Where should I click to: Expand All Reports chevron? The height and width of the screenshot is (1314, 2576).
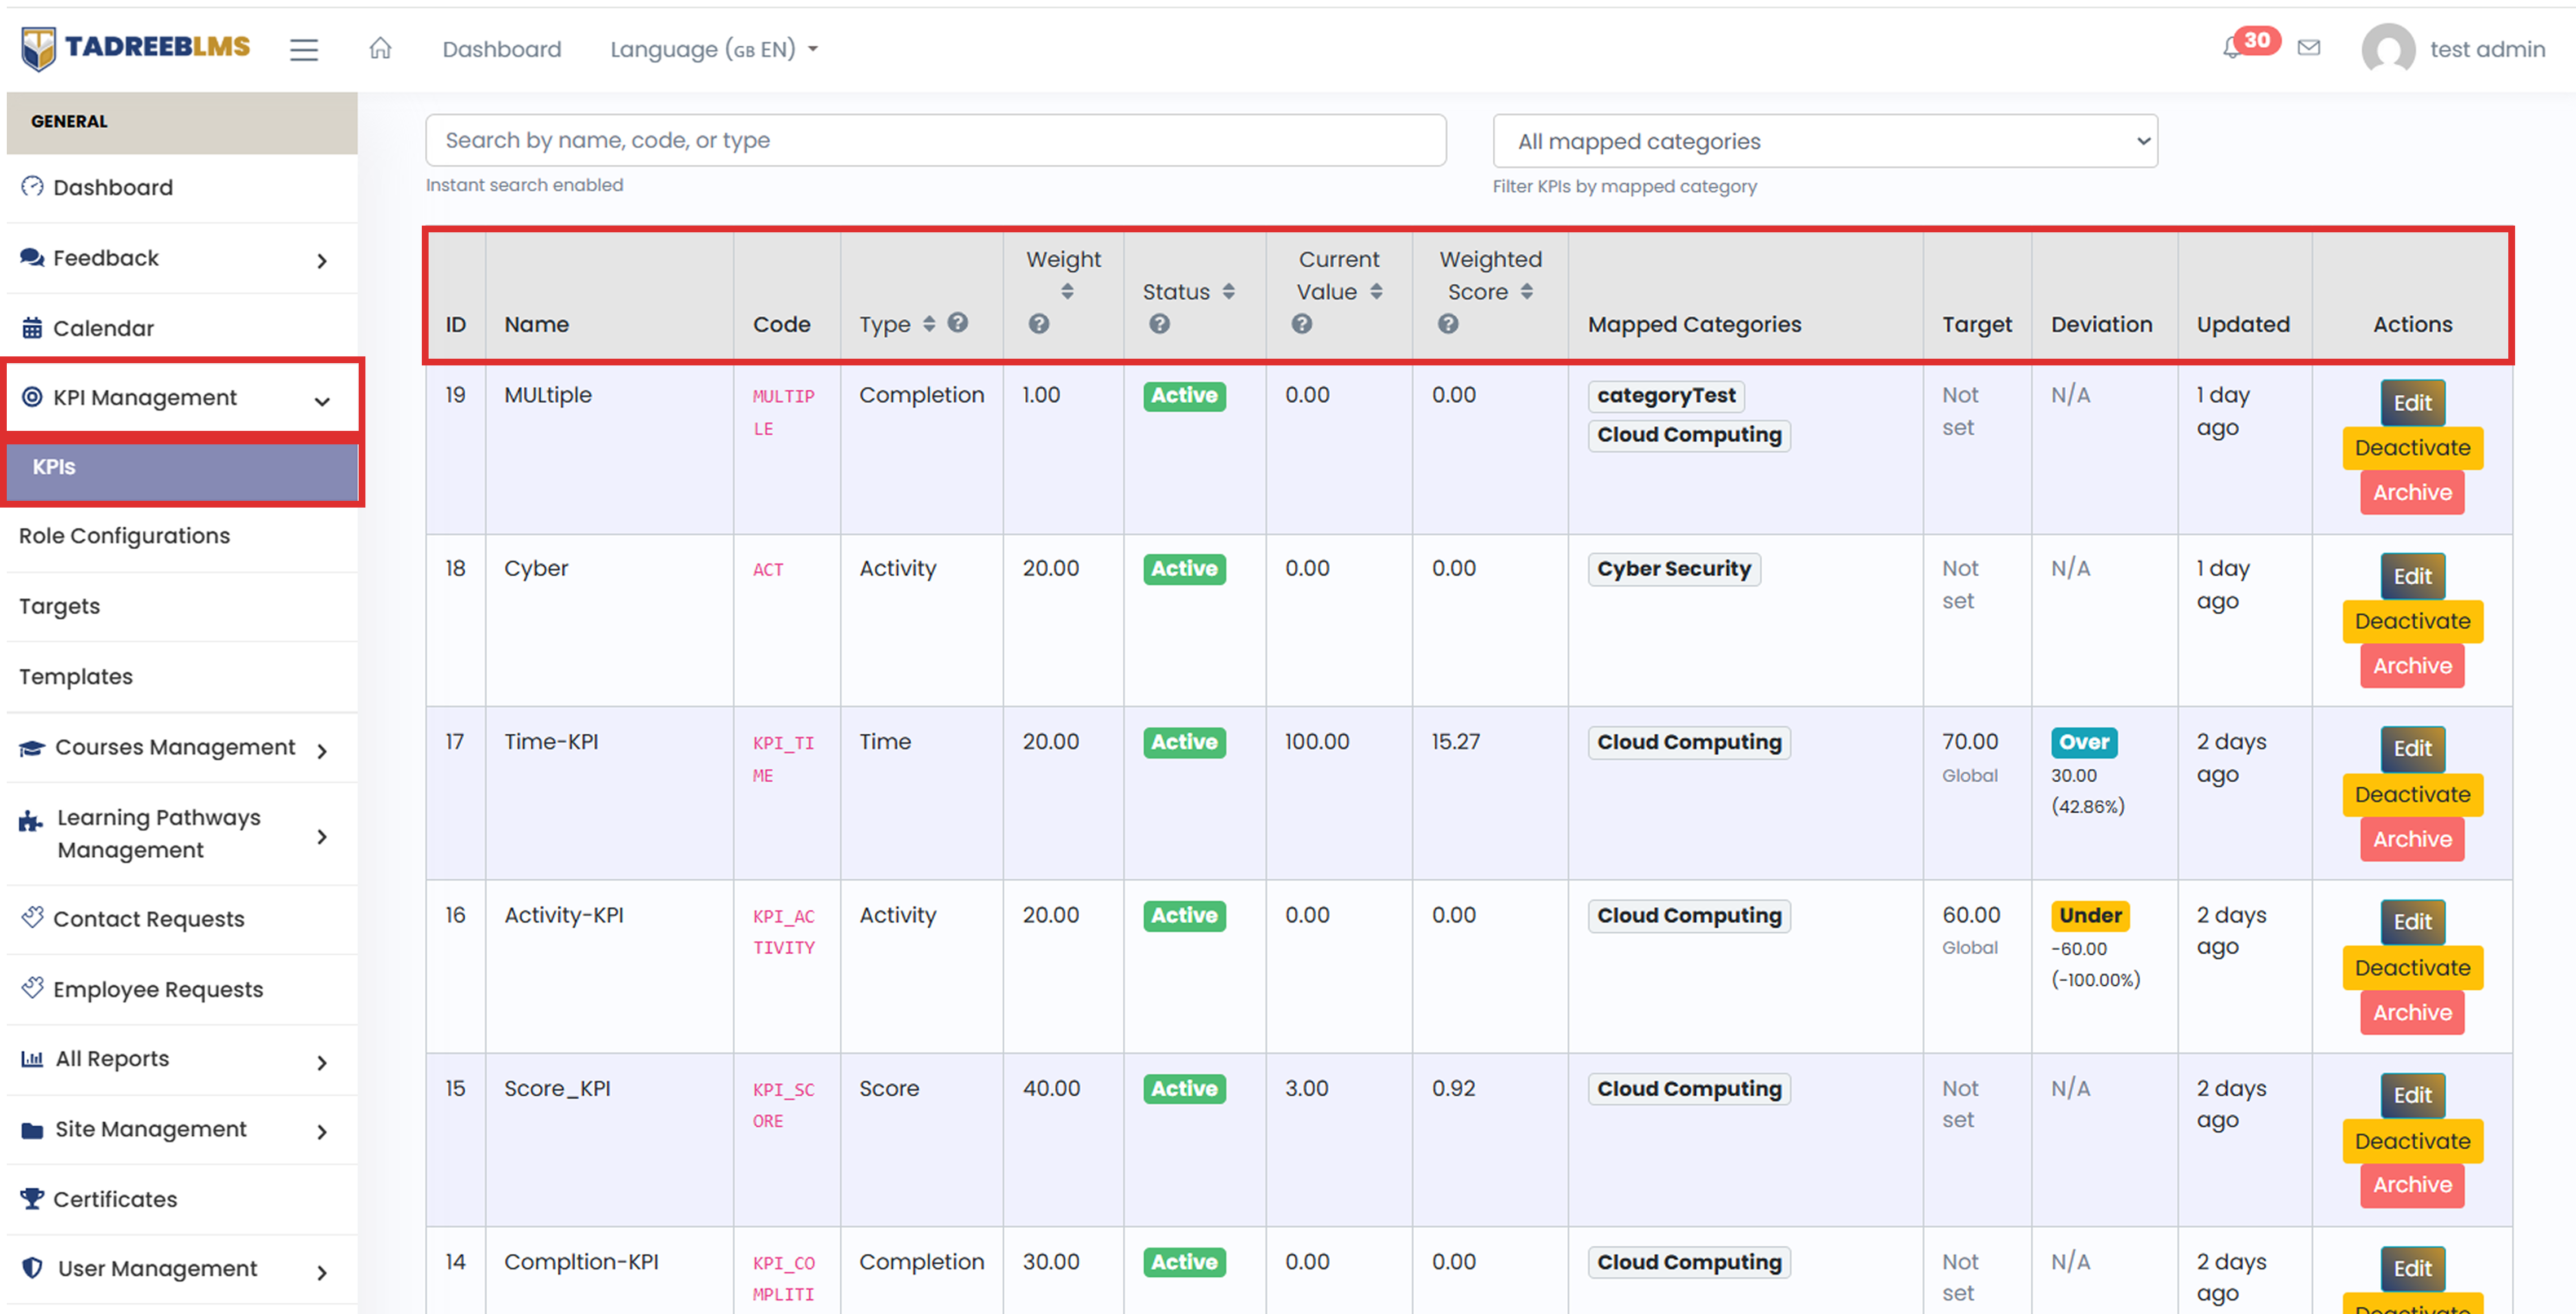coord(322,1062)
